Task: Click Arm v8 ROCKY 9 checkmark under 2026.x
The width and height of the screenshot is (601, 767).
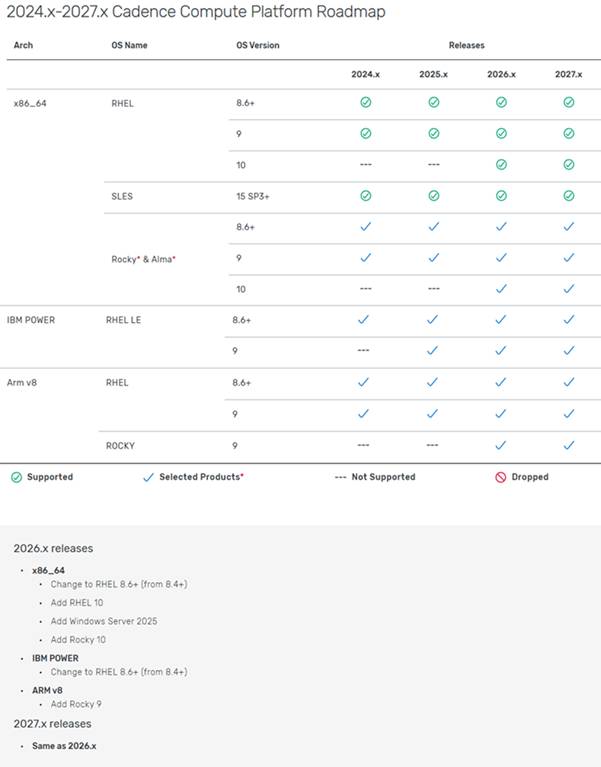Action: coord(500,446)
